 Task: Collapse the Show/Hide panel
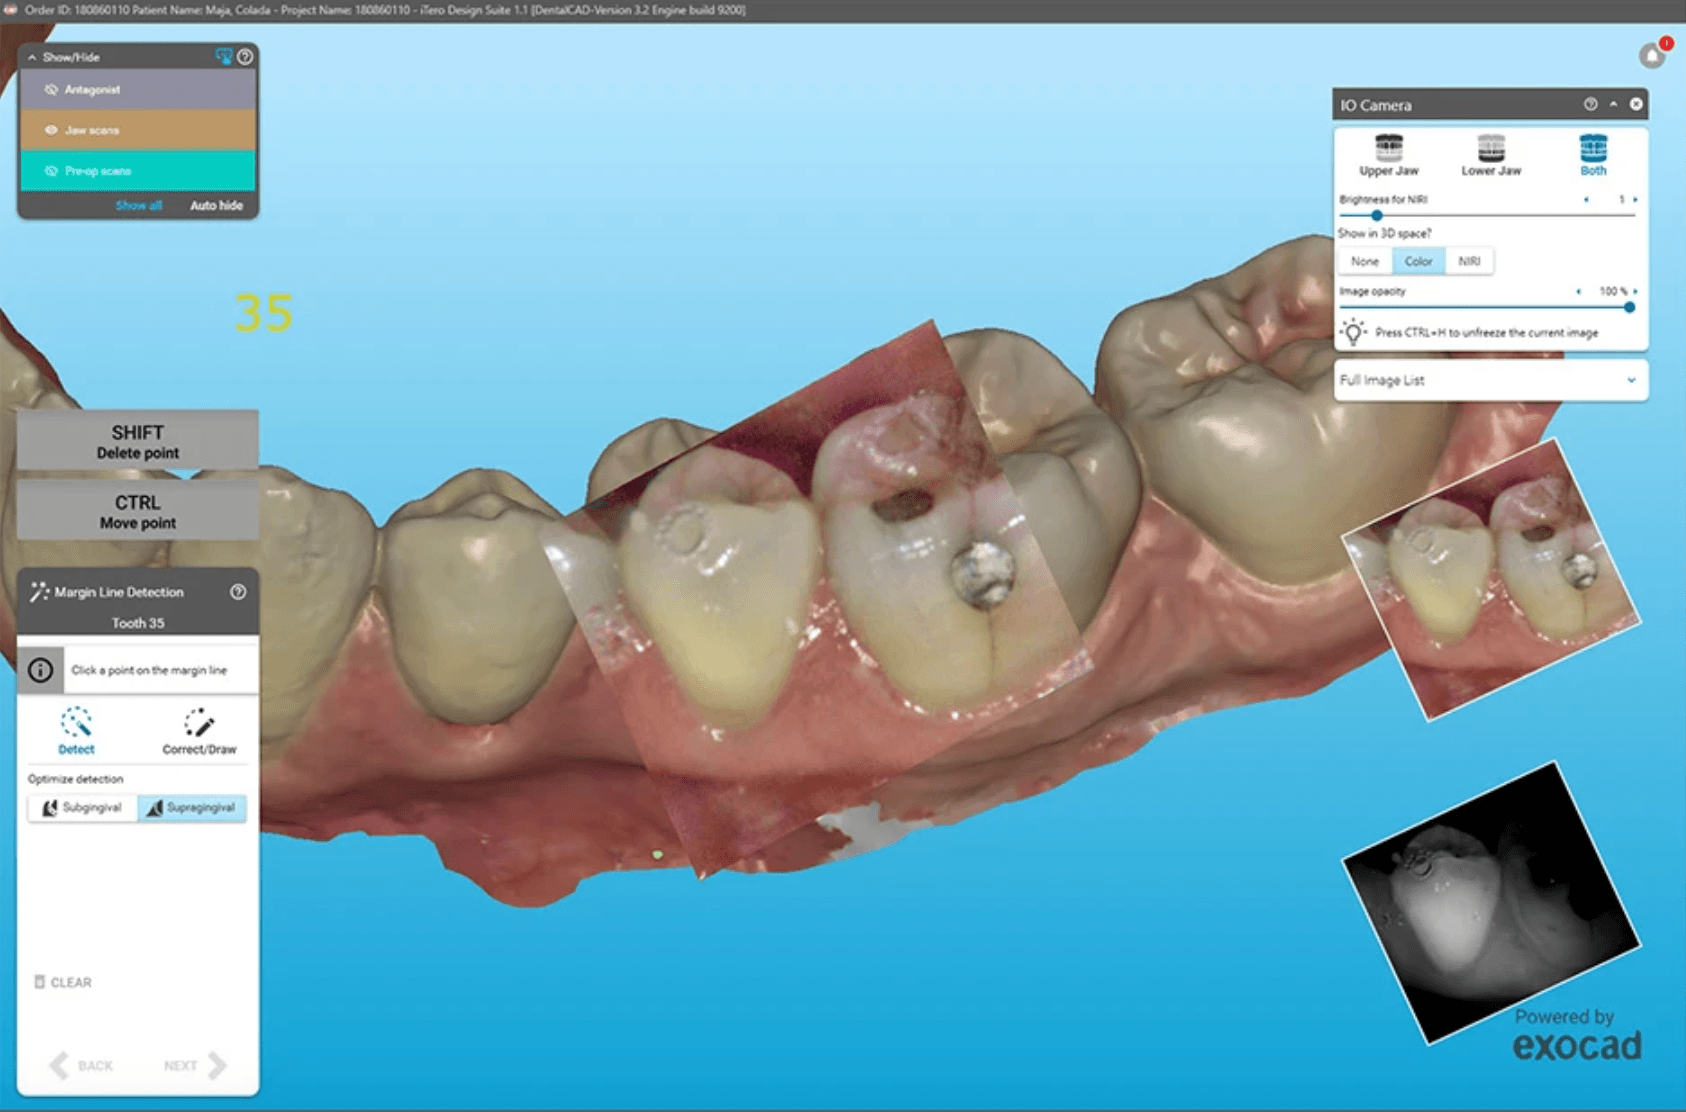coord(32,58)
